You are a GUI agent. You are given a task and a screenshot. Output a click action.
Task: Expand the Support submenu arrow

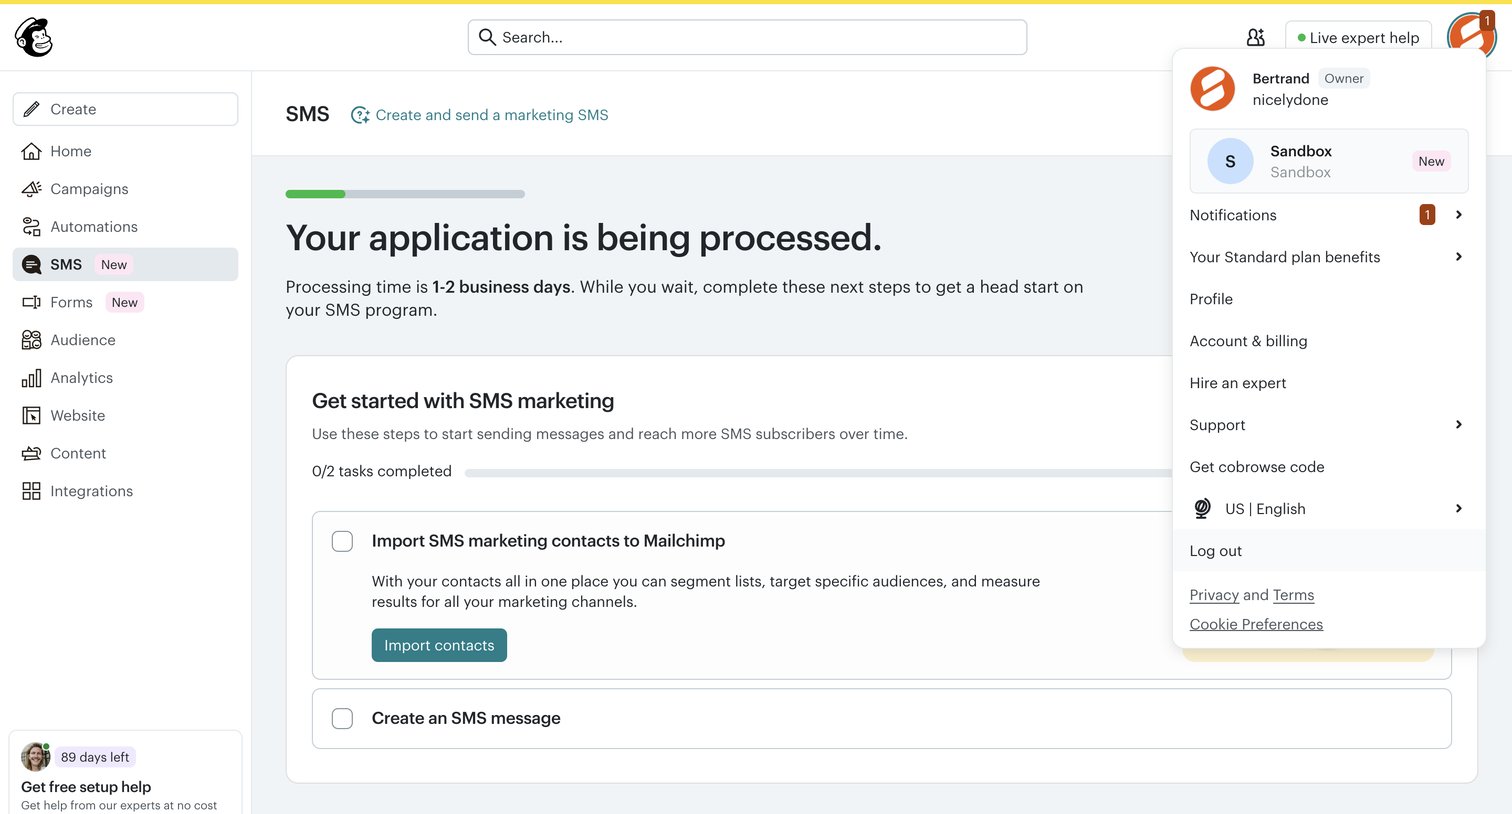(x=1459, y=425)
